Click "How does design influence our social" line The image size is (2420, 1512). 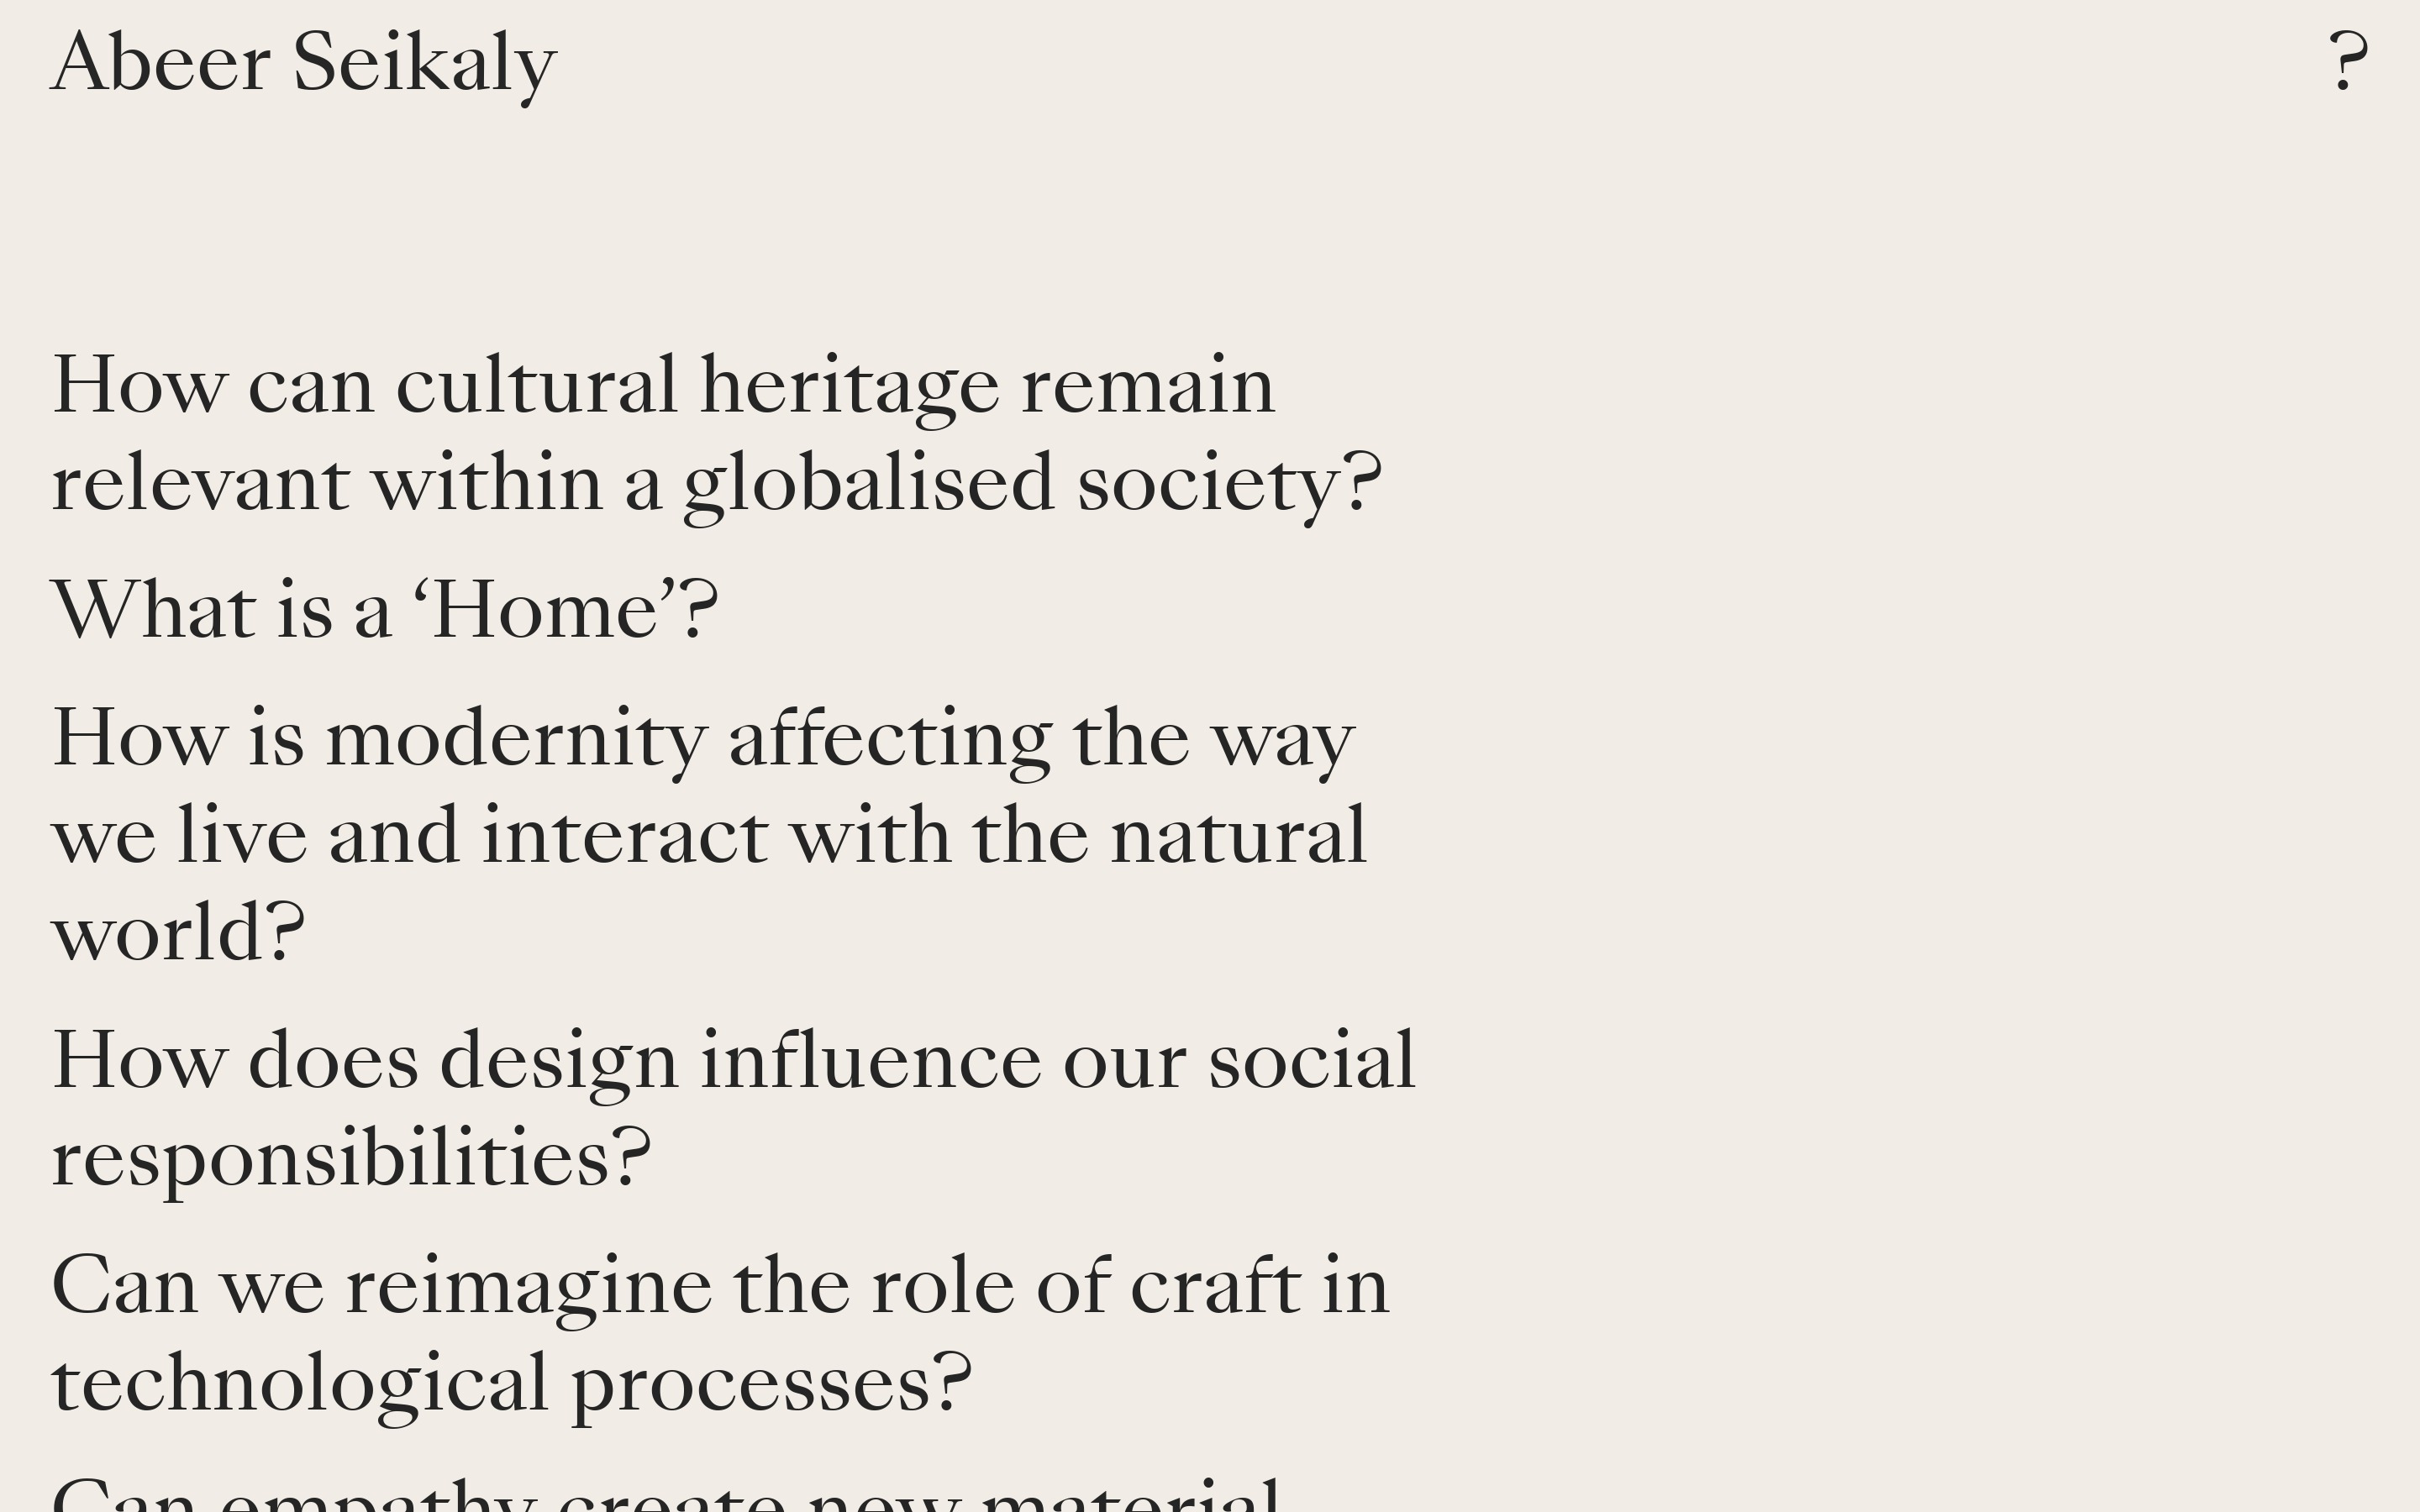coord(733,1061)
